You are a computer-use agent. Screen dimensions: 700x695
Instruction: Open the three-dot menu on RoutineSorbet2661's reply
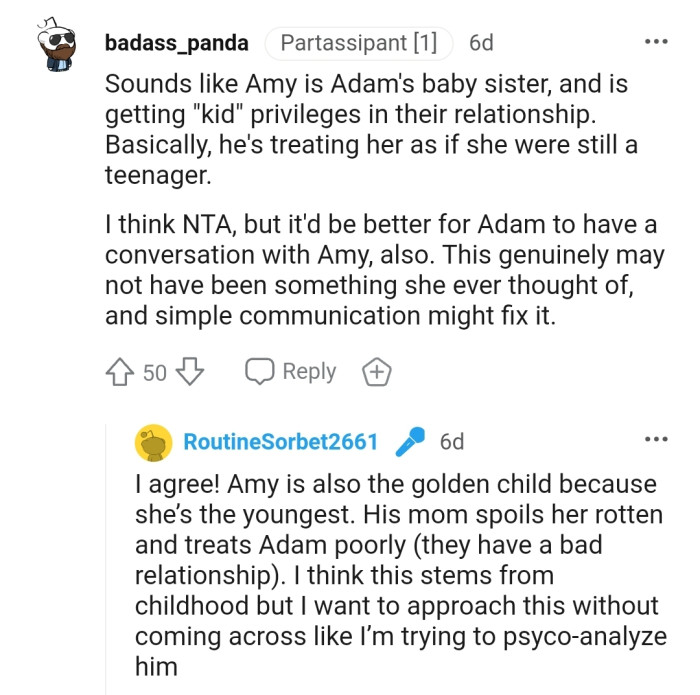(x=655, y=439)
